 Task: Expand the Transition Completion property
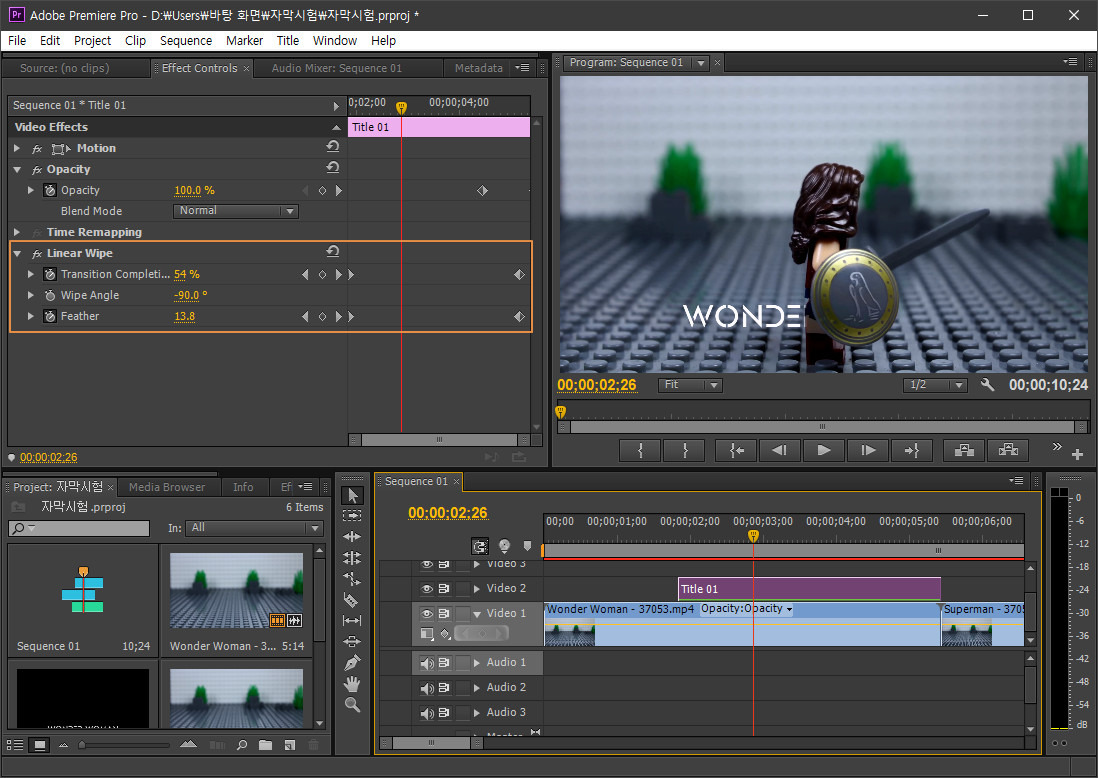pos(30,274)
